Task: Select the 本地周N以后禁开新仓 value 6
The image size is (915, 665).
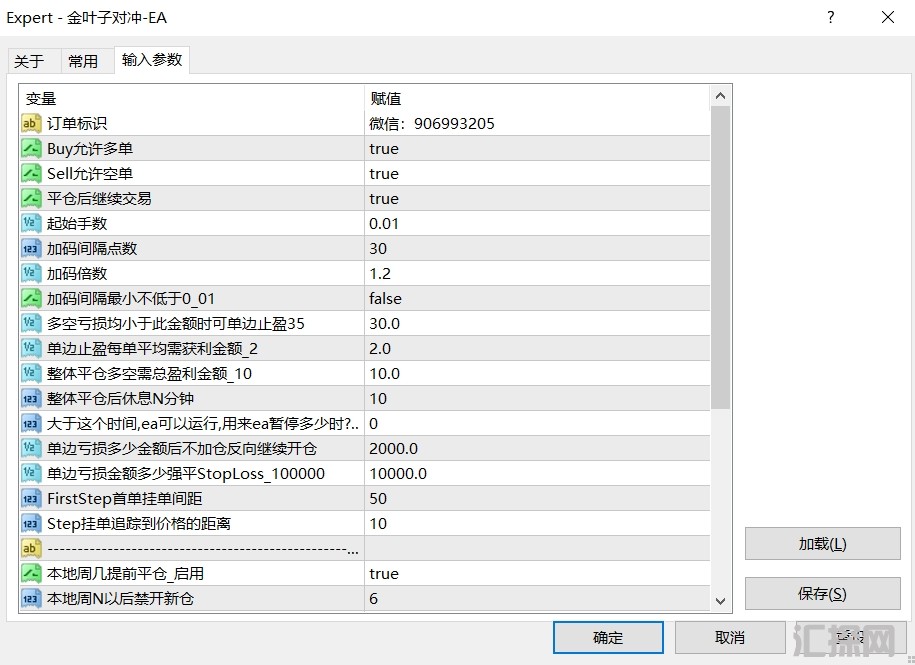Action: (537, 598)
